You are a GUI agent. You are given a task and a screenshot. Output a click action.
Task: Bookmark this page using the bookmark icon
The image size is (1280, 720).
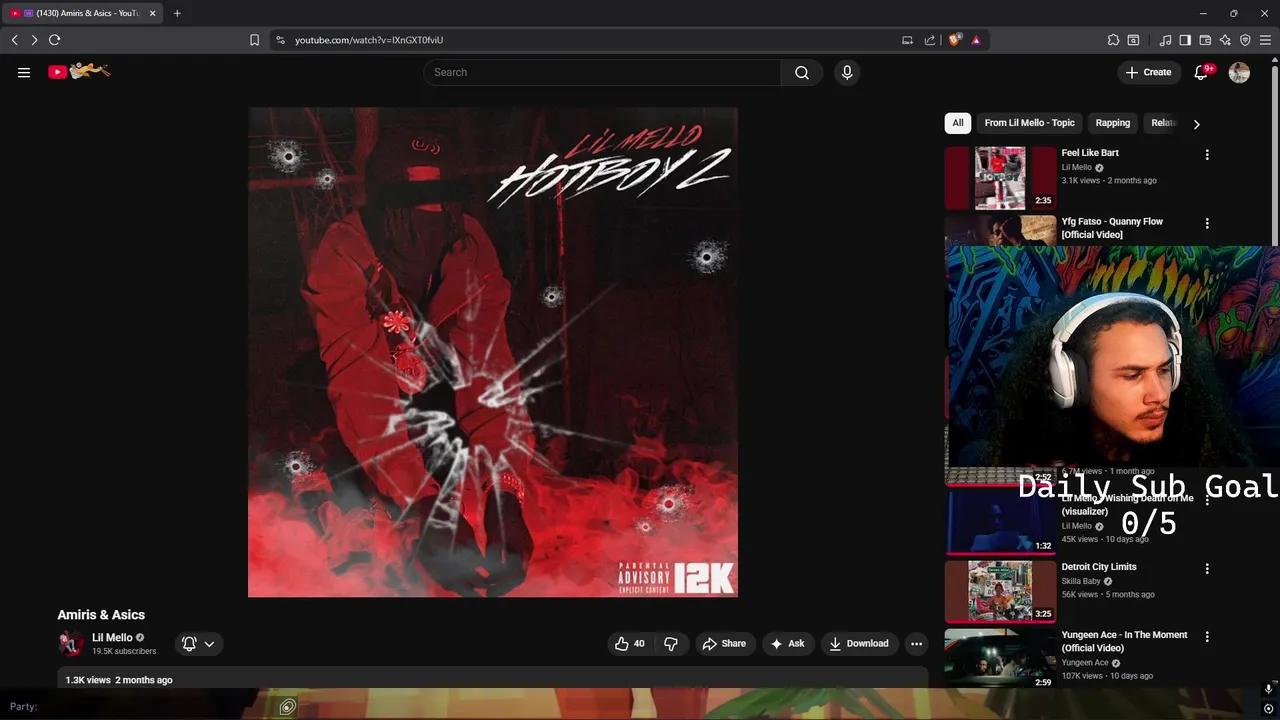pos(254,40)
